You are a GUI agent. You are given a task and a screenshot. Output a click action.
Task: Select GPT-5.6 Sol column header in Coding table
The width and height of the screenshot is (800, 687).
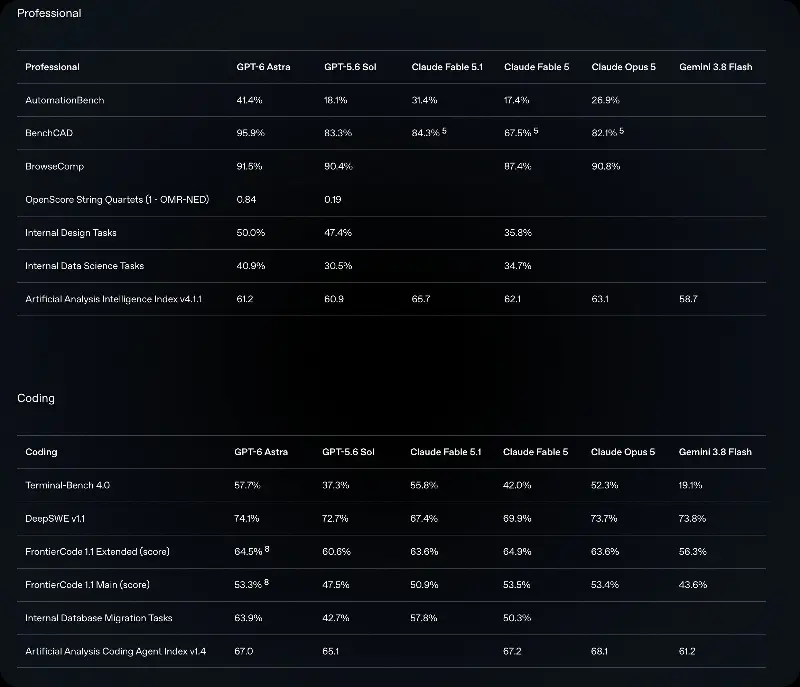(x=348, y=452)
